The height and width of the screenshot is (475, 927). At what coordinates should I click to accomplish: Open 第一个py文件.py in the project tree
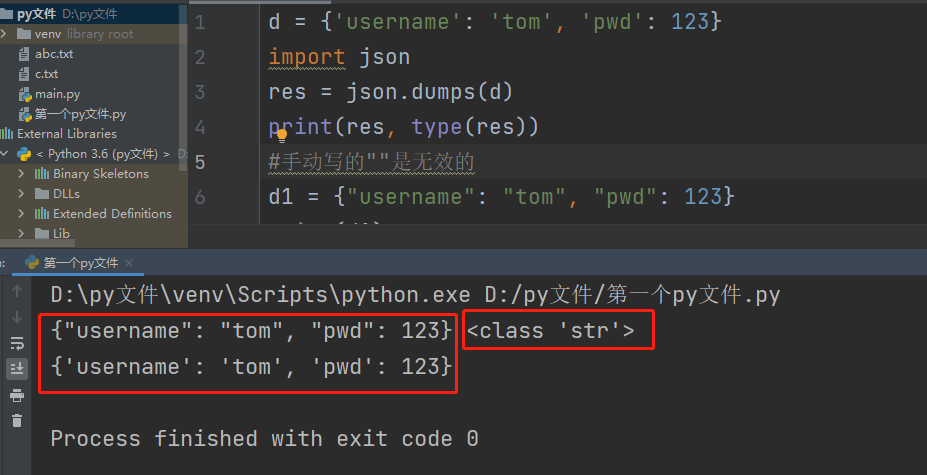pyautogui.click(x=79, y=114)
